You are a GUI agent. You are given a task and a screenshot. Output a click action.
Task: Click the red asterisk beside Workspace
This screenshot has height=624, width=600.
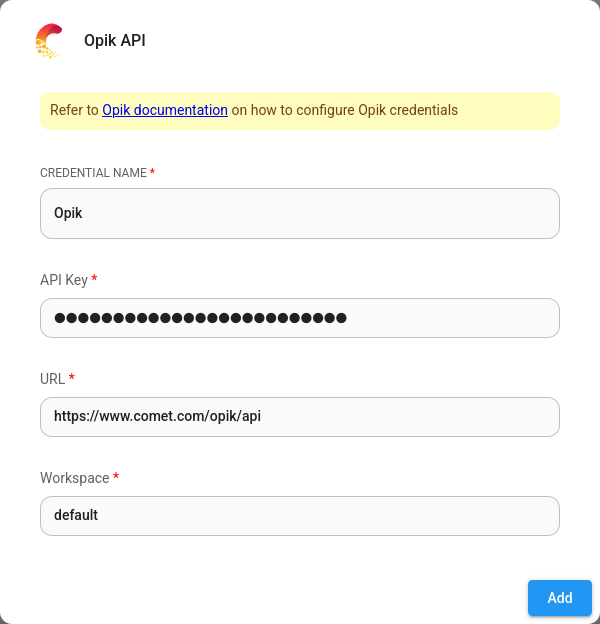tap(116, 478)
